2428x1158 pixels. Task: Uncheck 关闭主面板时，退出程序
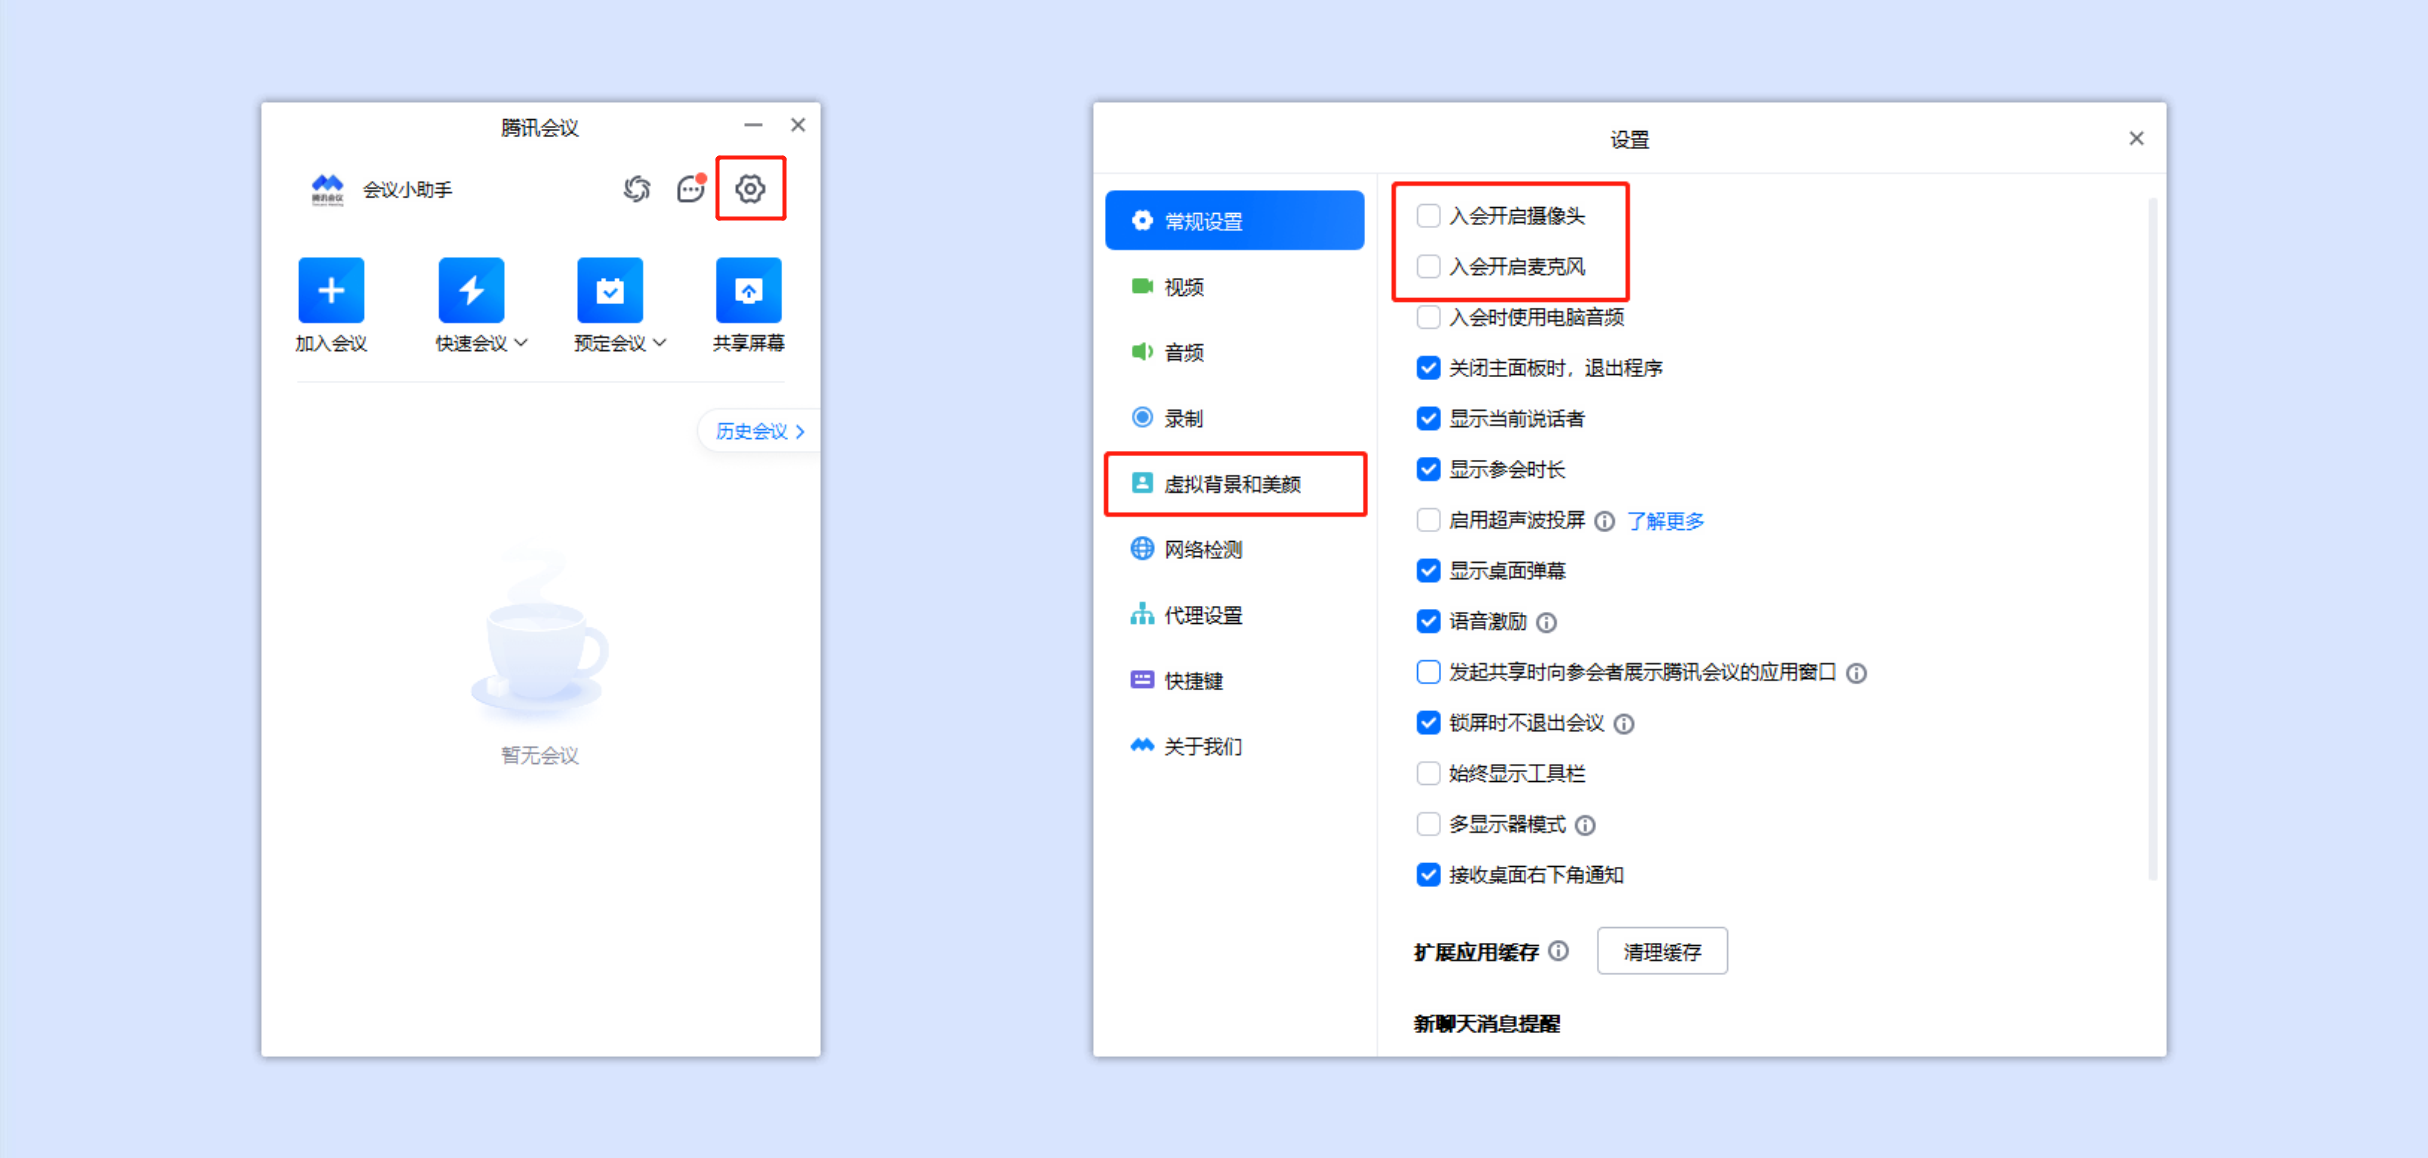click(x=1428, y=368)
